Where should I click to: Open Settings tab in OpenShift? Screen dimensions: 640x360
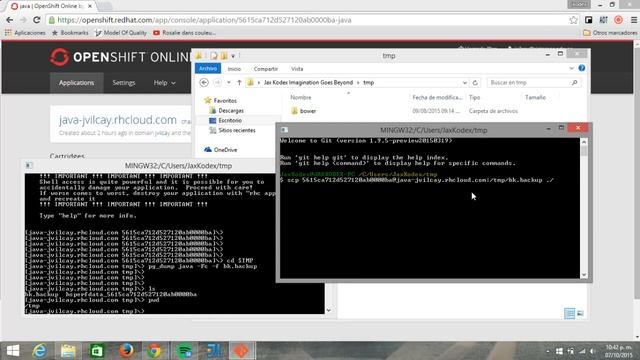(124, 83)
